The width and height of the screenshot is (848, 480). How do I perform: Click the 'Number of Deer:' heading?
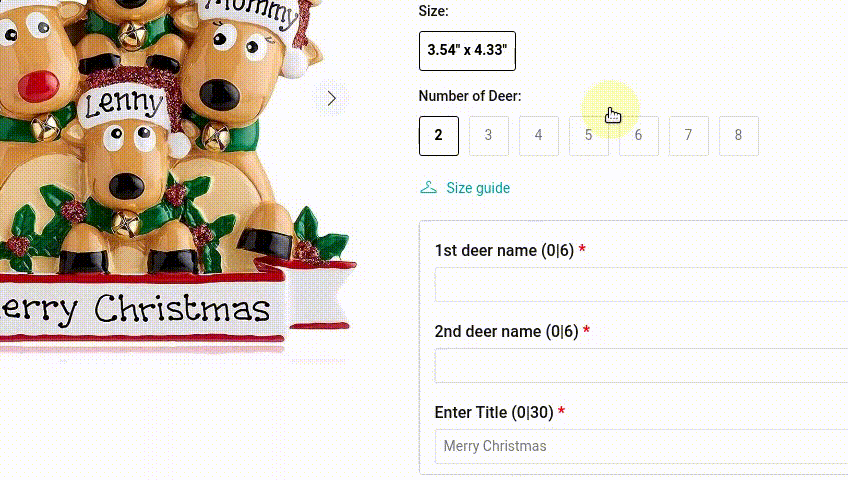pyautogui.click(x=470, y=96)
